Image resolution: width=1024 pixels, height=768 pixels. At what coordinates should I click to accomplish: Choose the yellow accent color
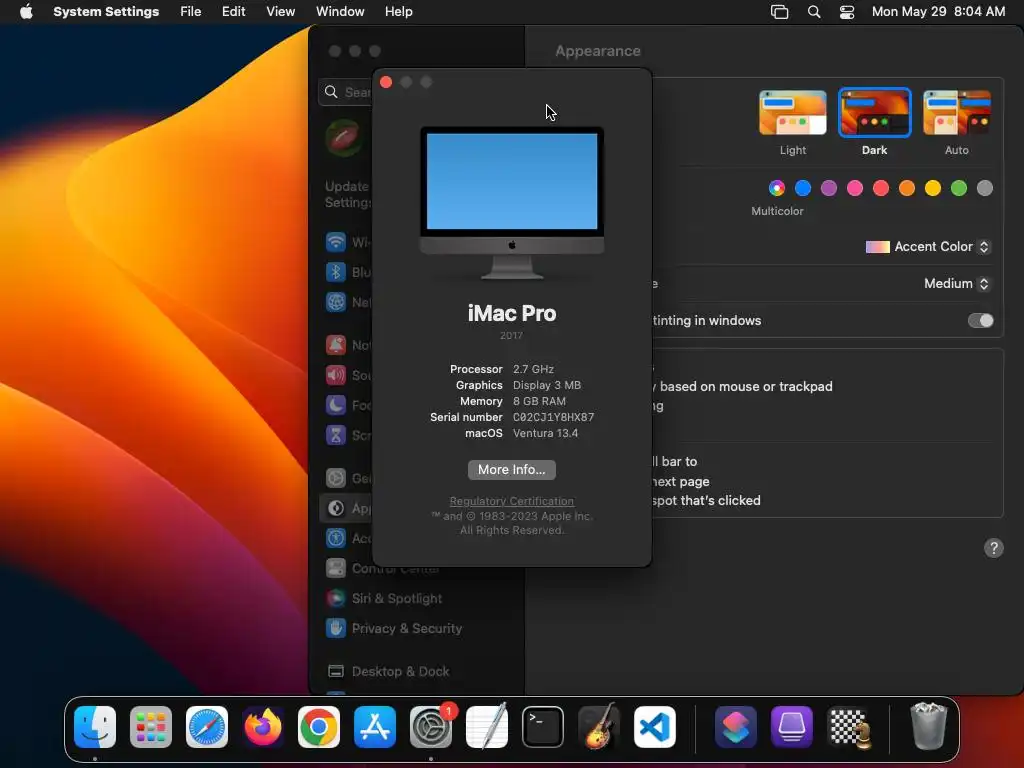pos(933,188)
